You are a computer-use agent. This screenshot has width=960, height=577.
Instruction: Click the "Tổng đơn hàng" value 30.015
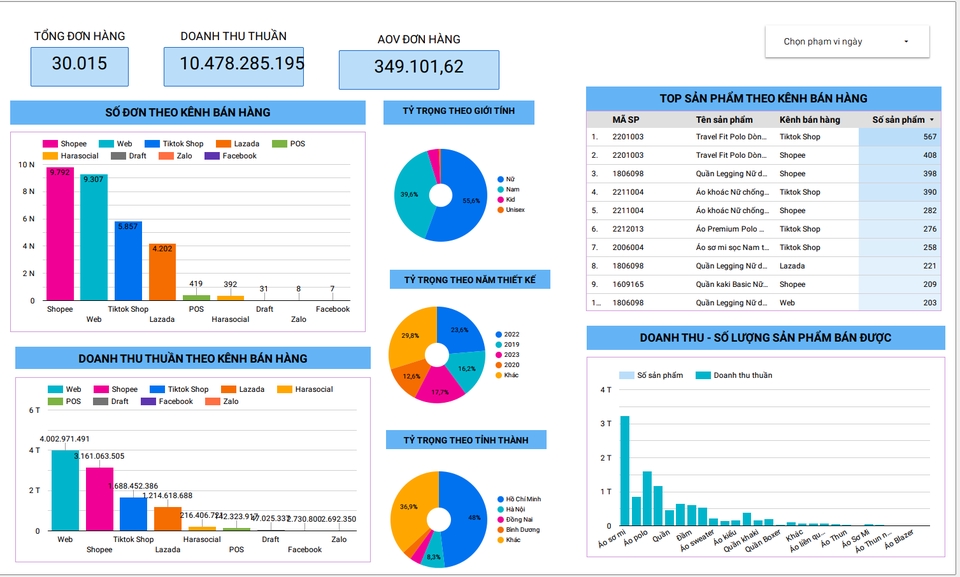click(x=79, y=64)
